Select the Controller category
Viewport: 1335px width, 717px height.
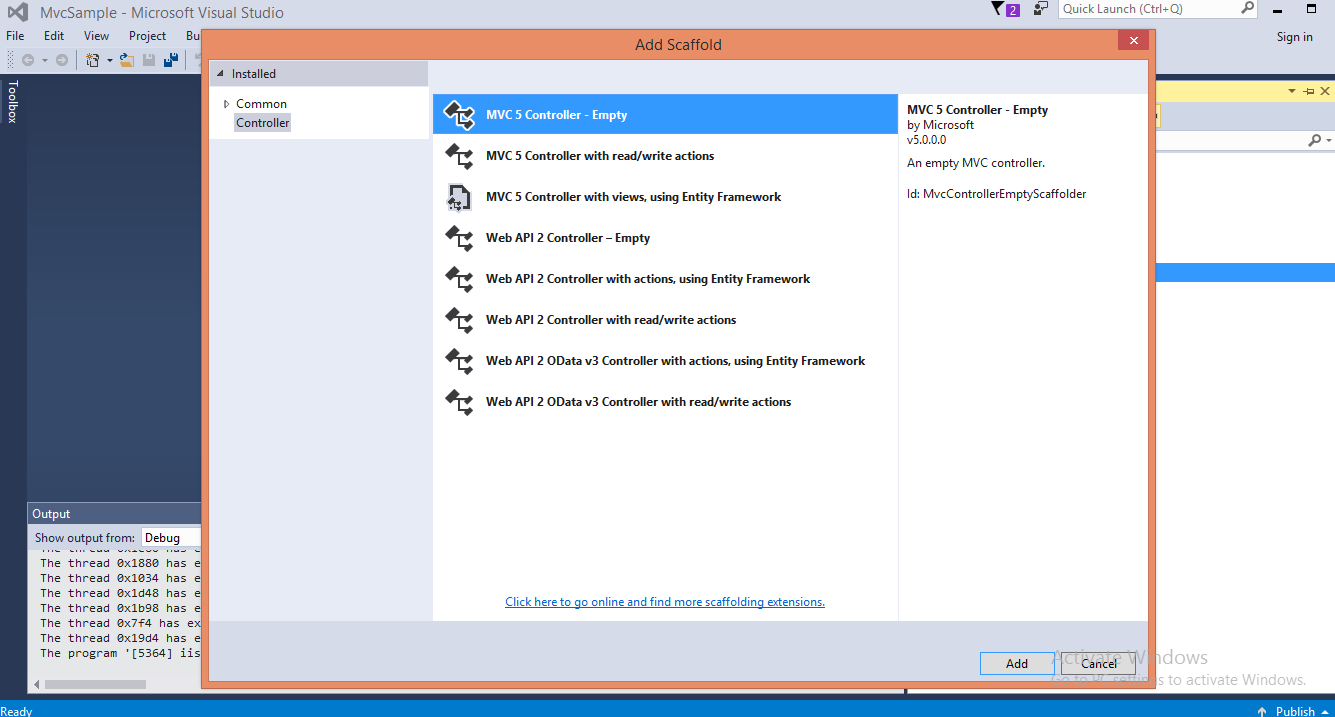tap(263, 123)
